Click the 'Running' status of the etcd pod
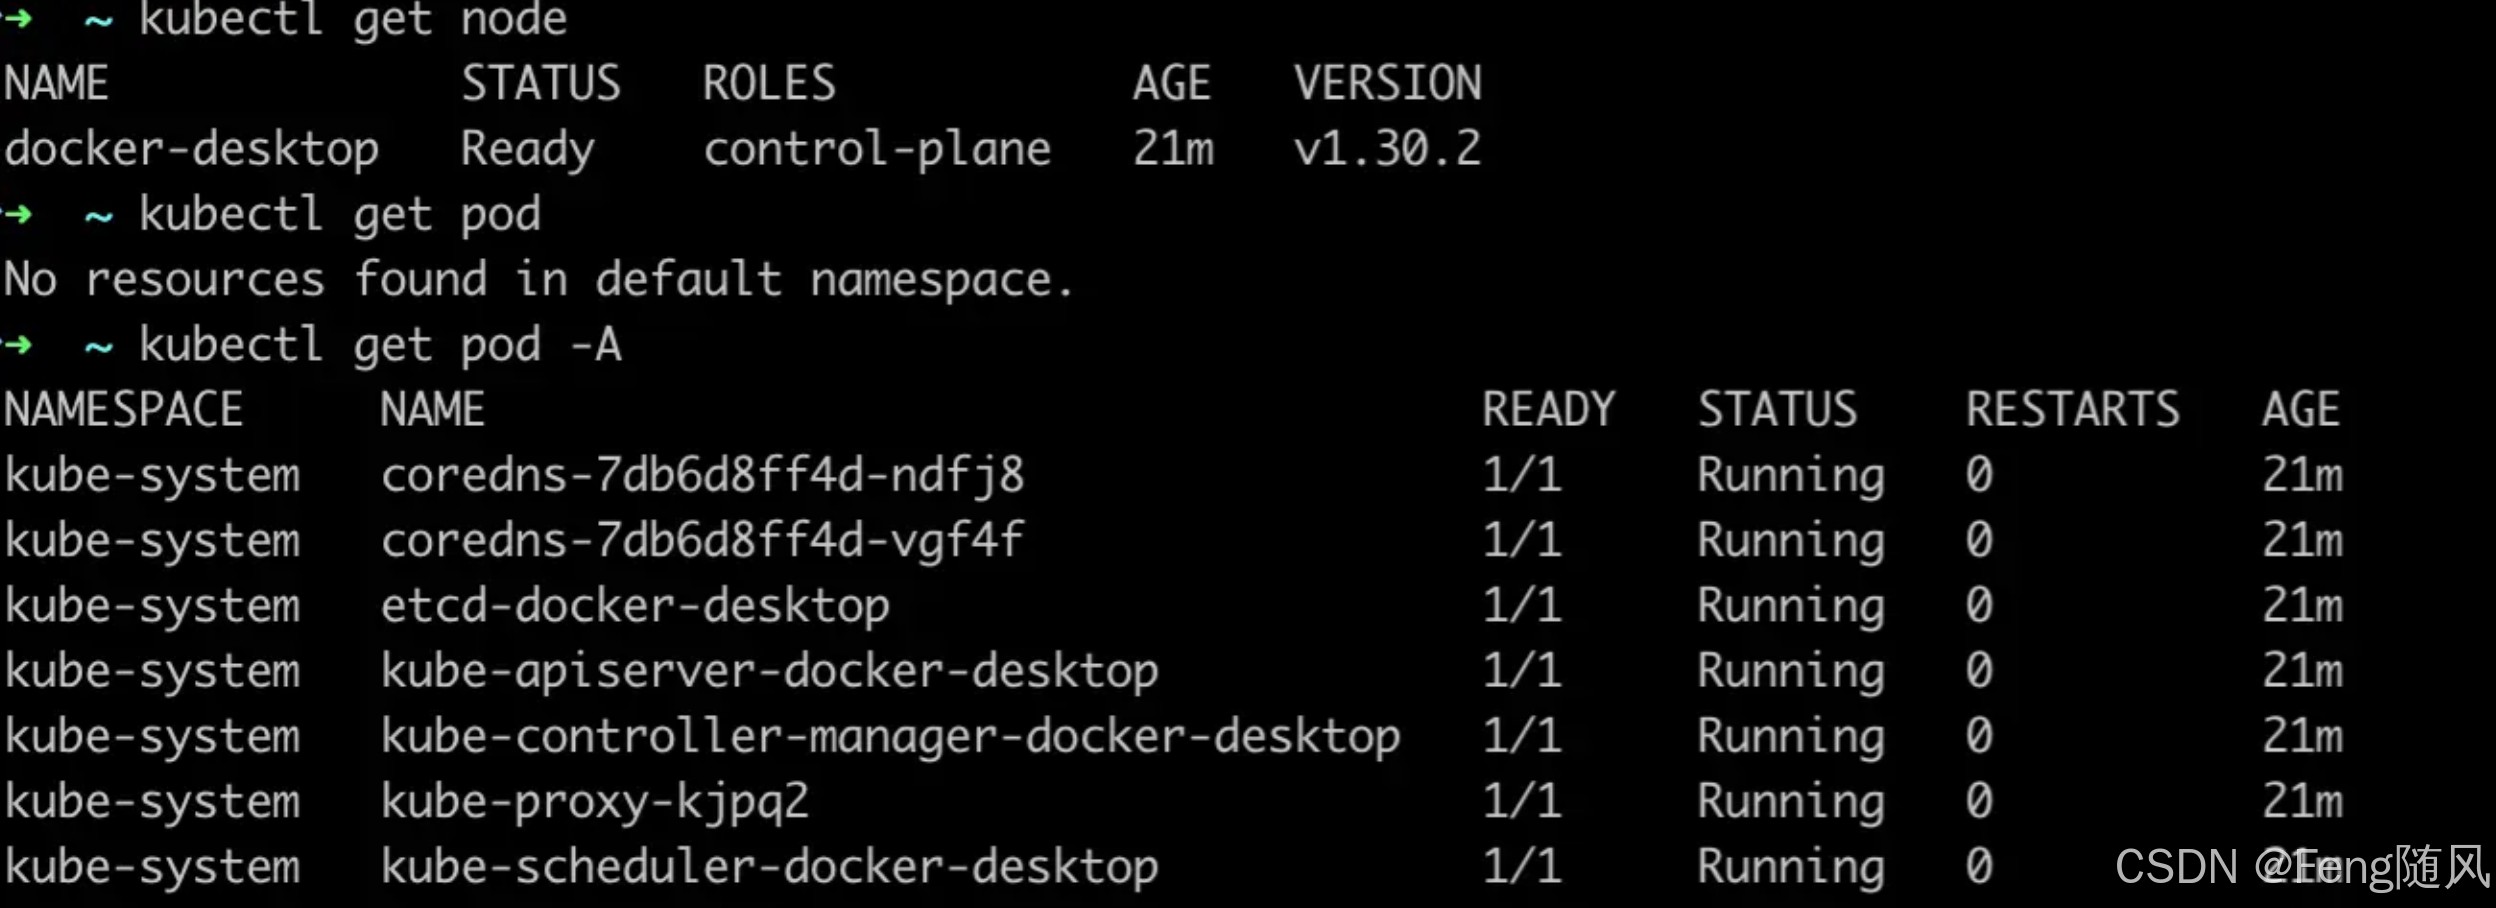The width and height of the screenshot is (2496, 908). pos(1790,607)
